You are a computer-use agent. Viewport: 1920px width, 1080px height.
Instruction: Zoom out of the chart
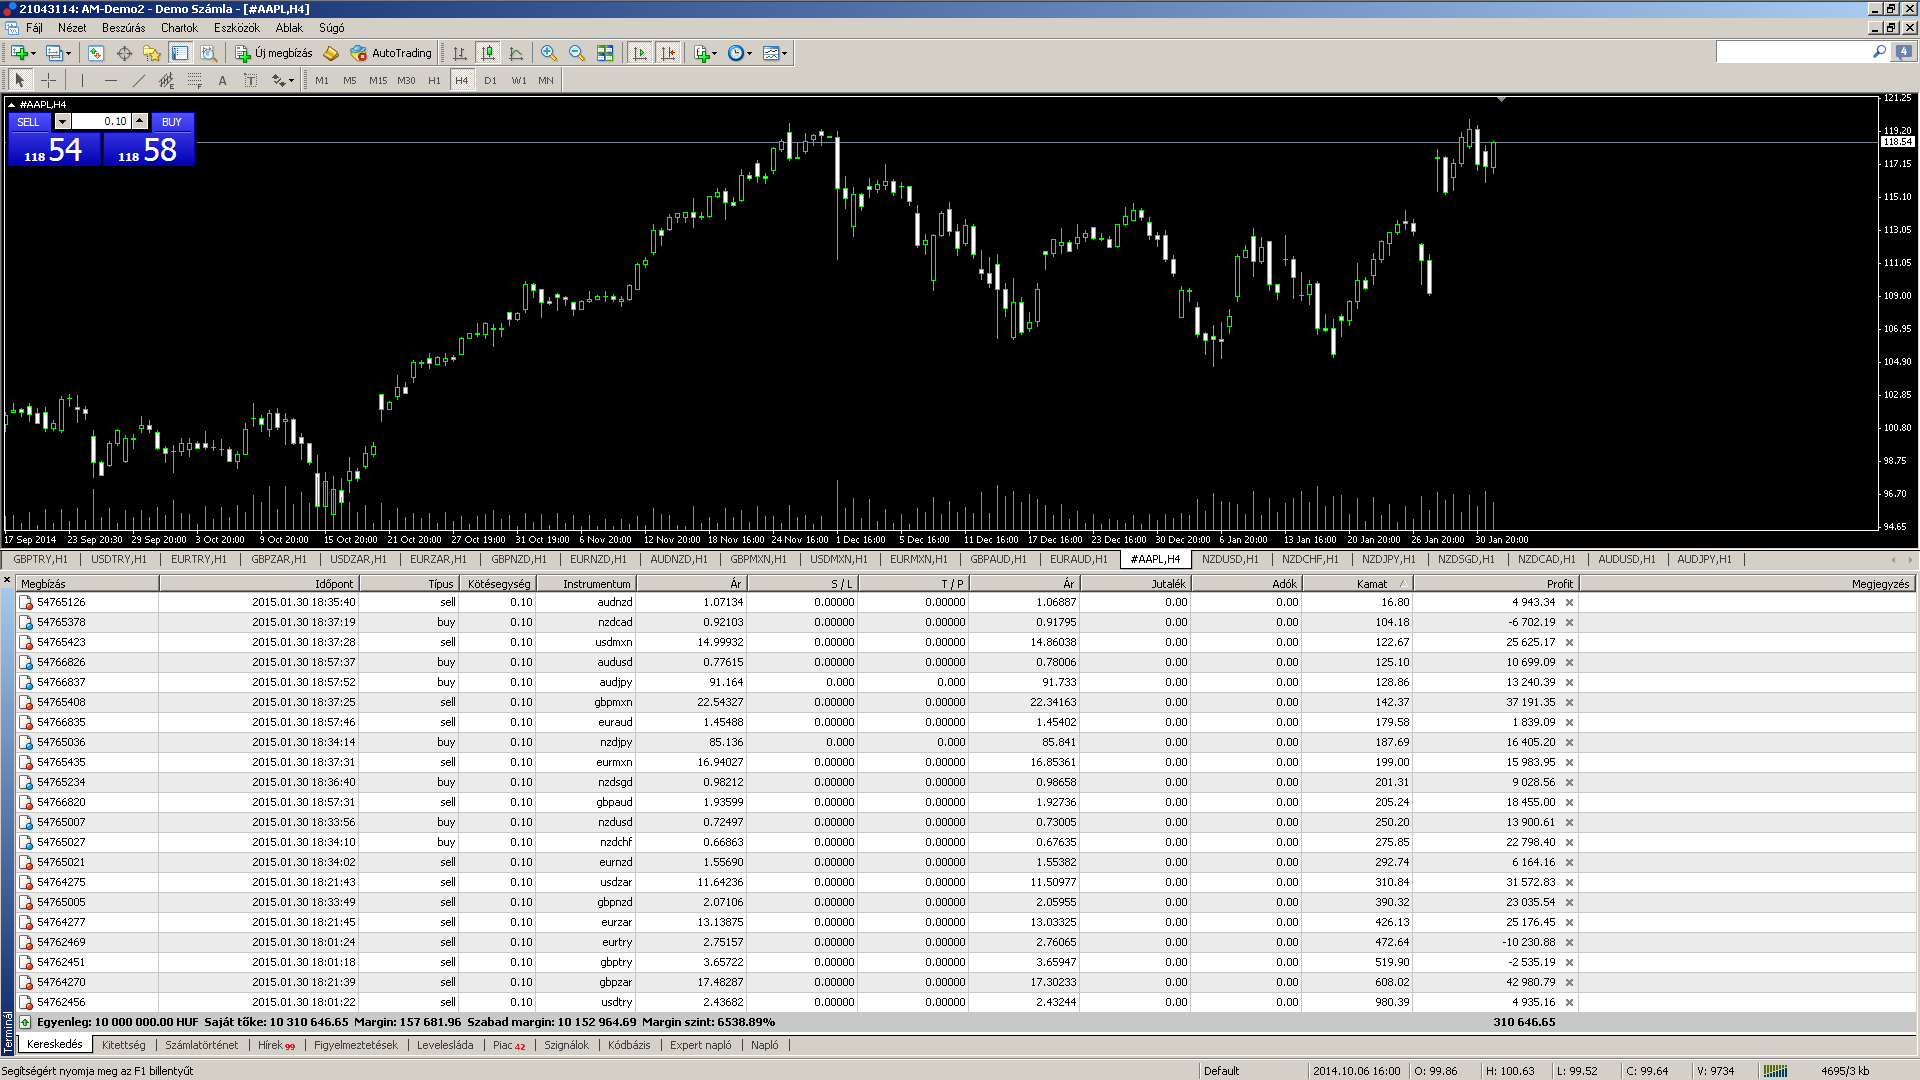tap(577, 53)
